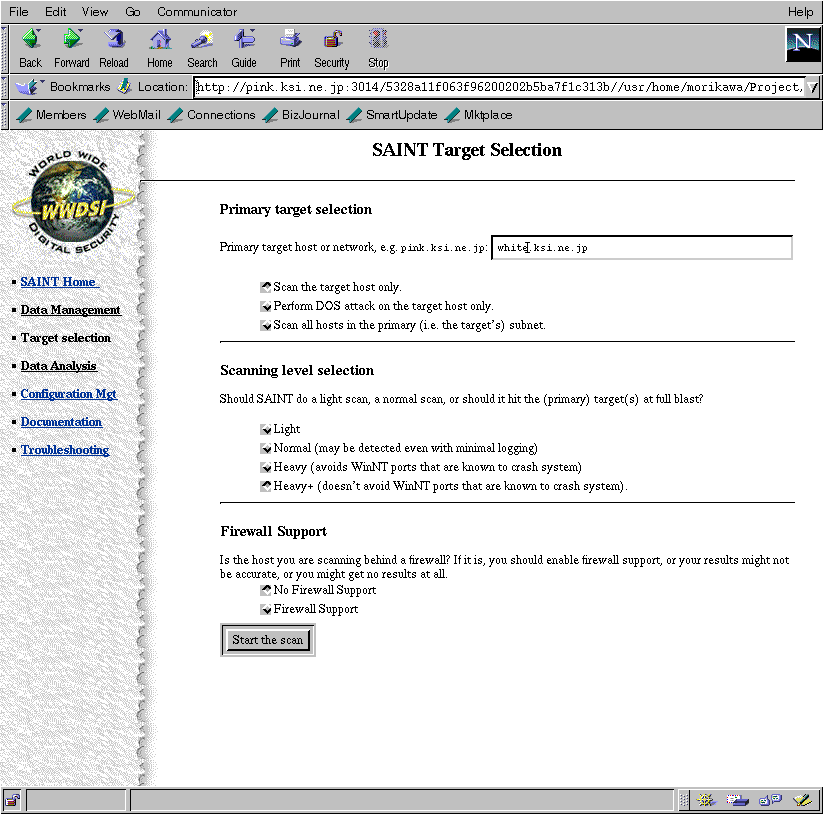Open the Members personal toolbar item
Viewport: 823px width, 814px height.
tap(51, 115)
